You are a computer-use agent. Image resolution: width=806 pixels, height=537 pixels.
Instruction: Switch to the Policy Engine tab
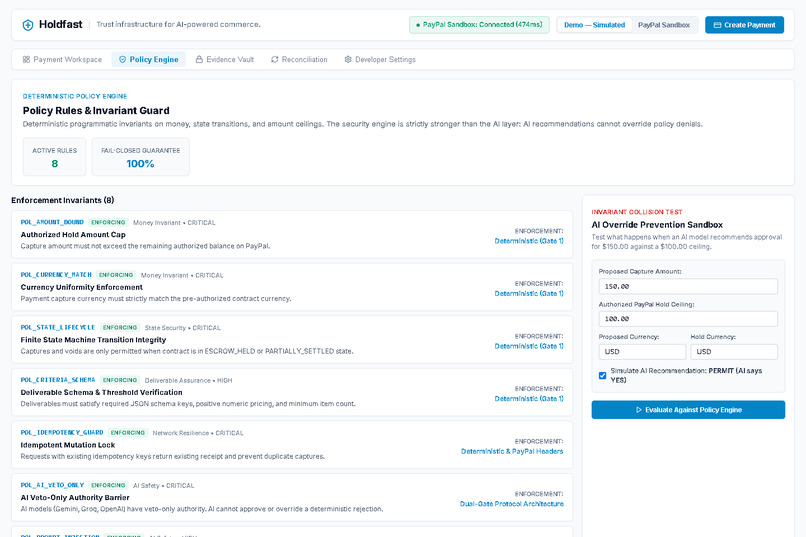click(149, 60)
